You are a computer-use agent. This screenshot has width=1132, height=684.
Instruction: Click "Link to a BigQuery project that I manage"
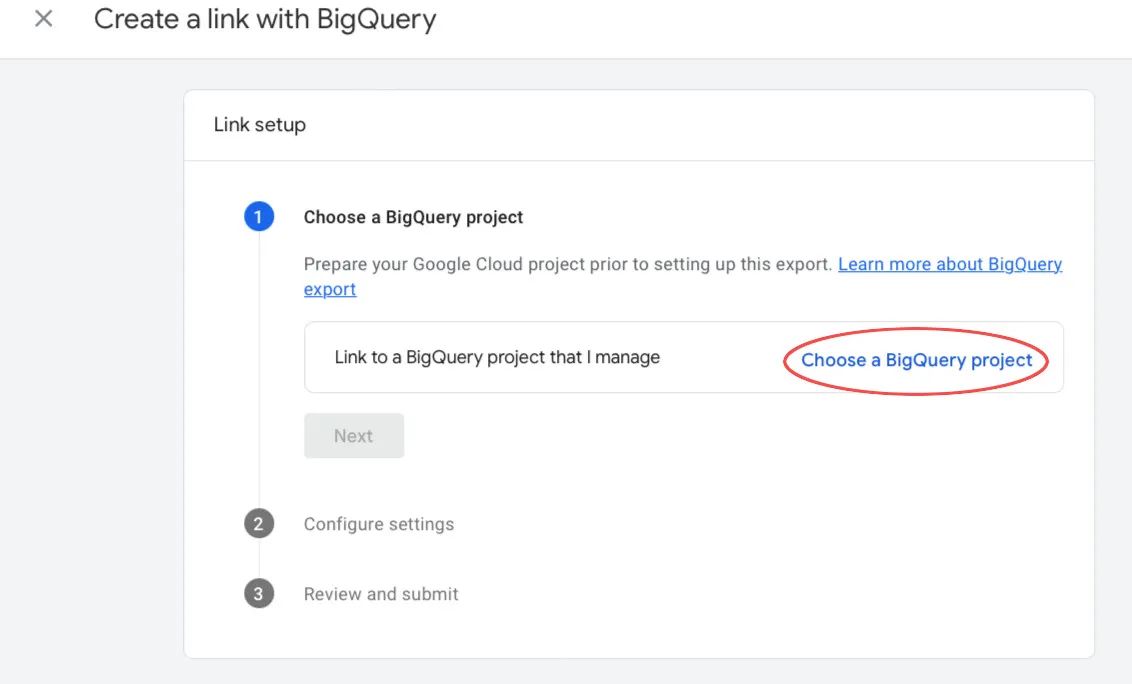coord(497,357)
